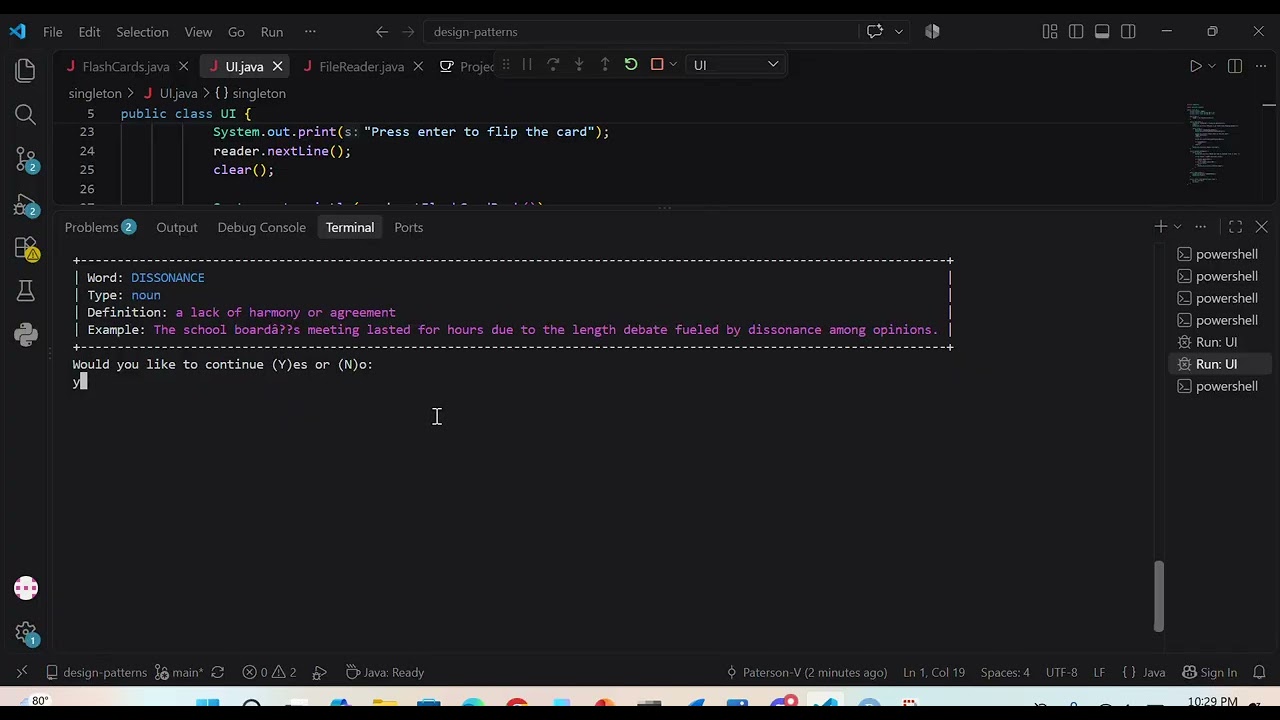
Task: Switch to the Problems panel tab
Action: tap(100, 227)
